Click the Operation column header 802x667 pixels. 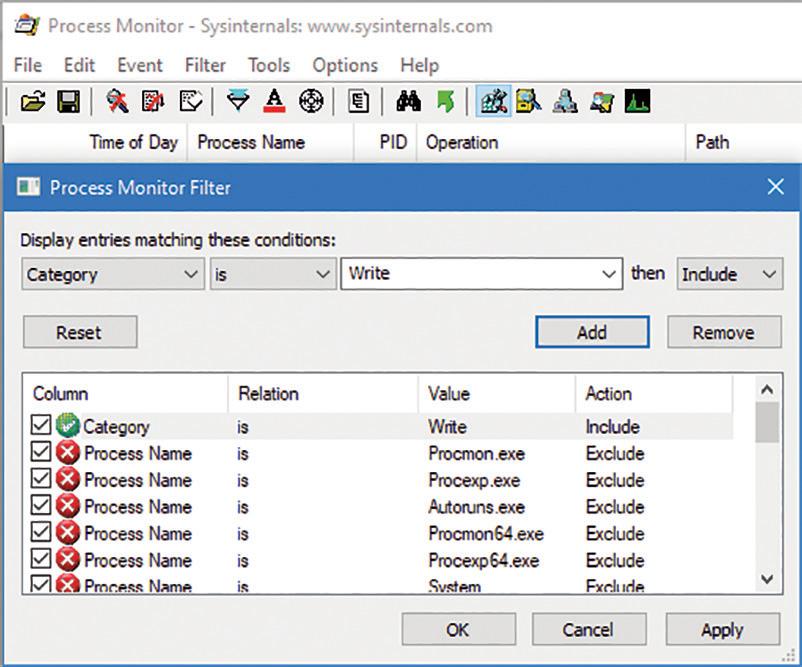[551, 142]
